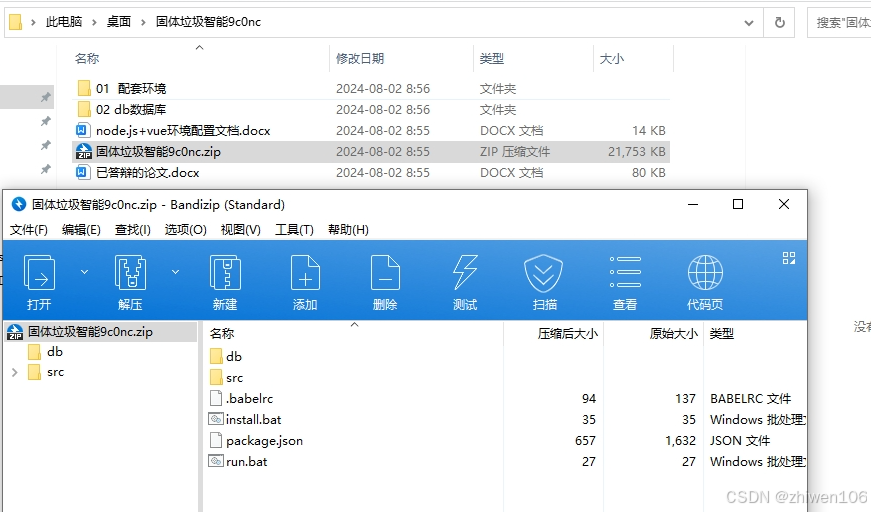Click the Delete (删除) toolbar icon
The width and height of the screenshot is (871, 512).
click(x=385, y=273)
